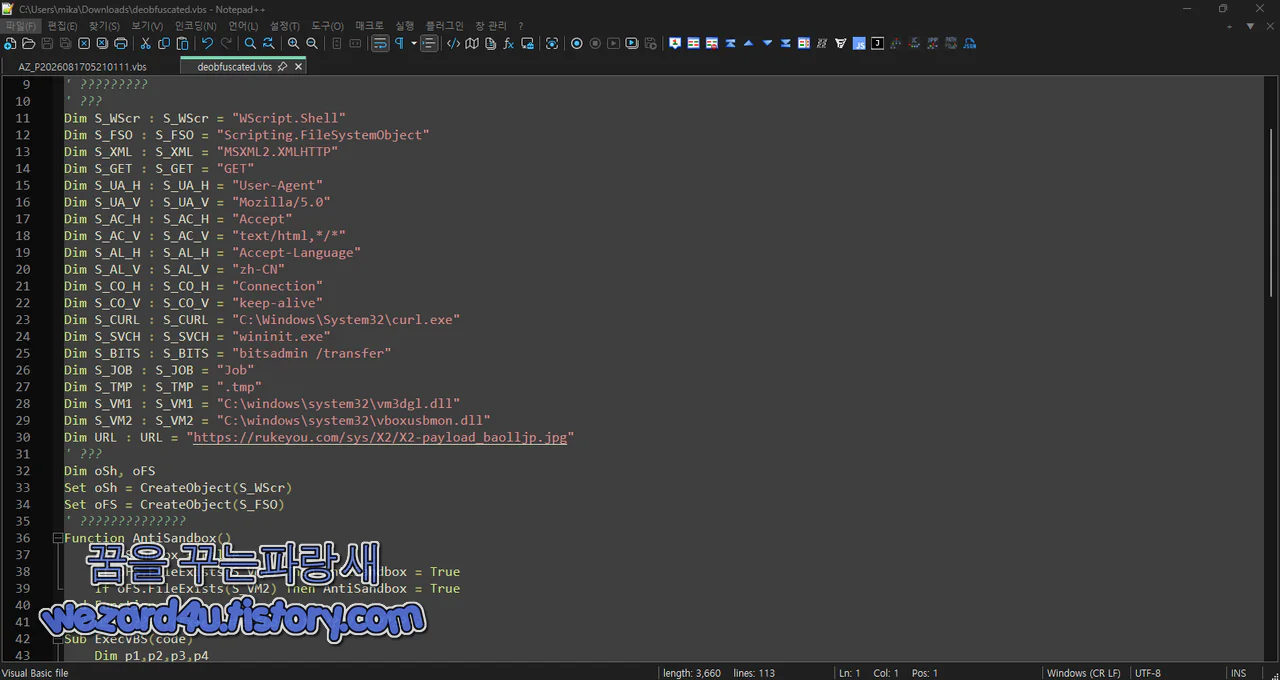This screenshot has width=1280, height=680.
Task: Toggle INS overwrite mode in status bar
Action: point(1239,673)
